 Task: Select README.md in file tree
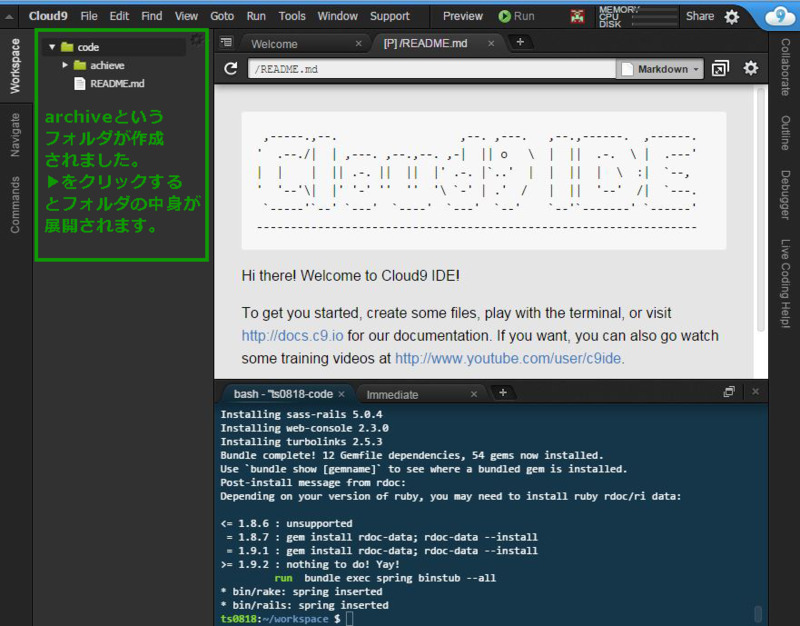tap(116, 83)
